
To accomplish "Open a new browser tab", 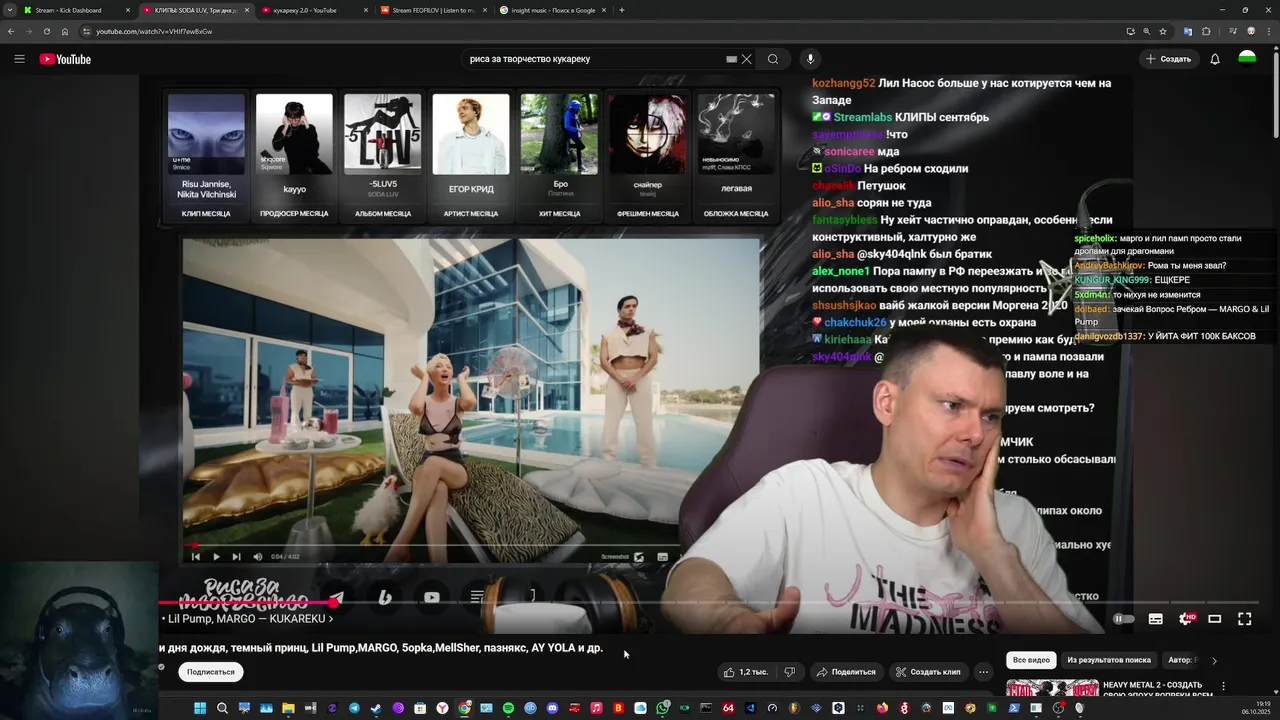I will click(x=622, y=10).
